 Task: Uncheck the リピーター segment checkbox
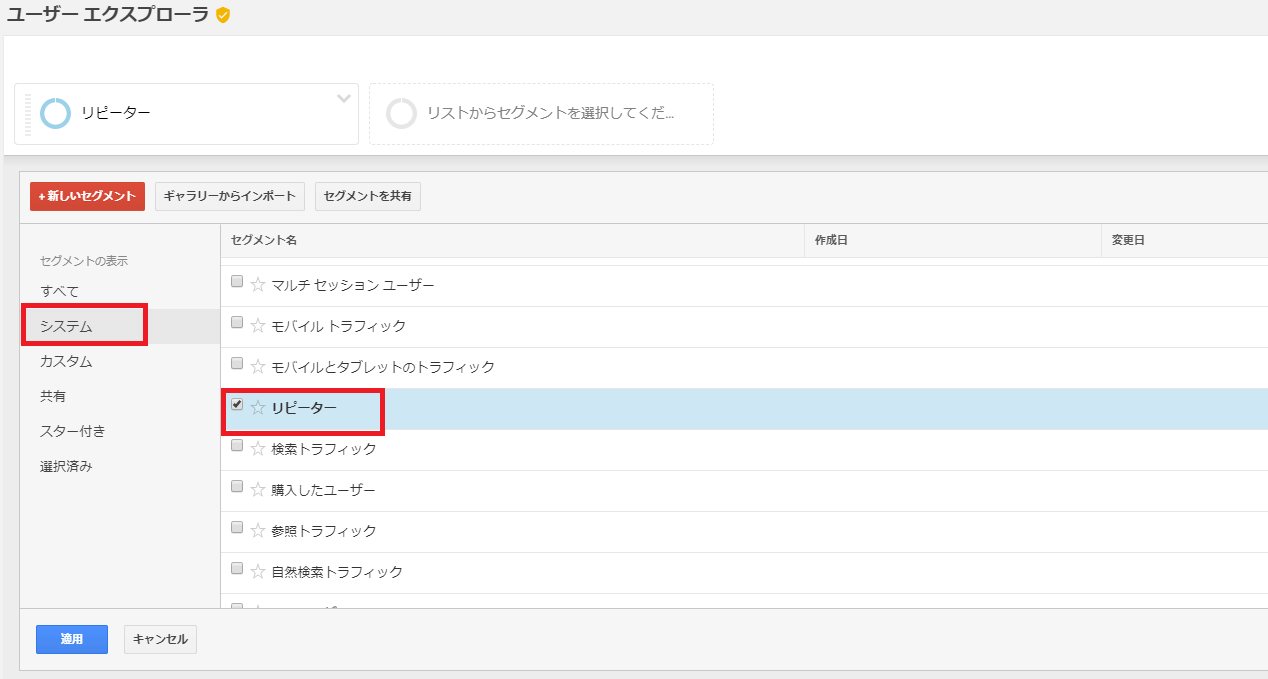click(x=237, y=404)
